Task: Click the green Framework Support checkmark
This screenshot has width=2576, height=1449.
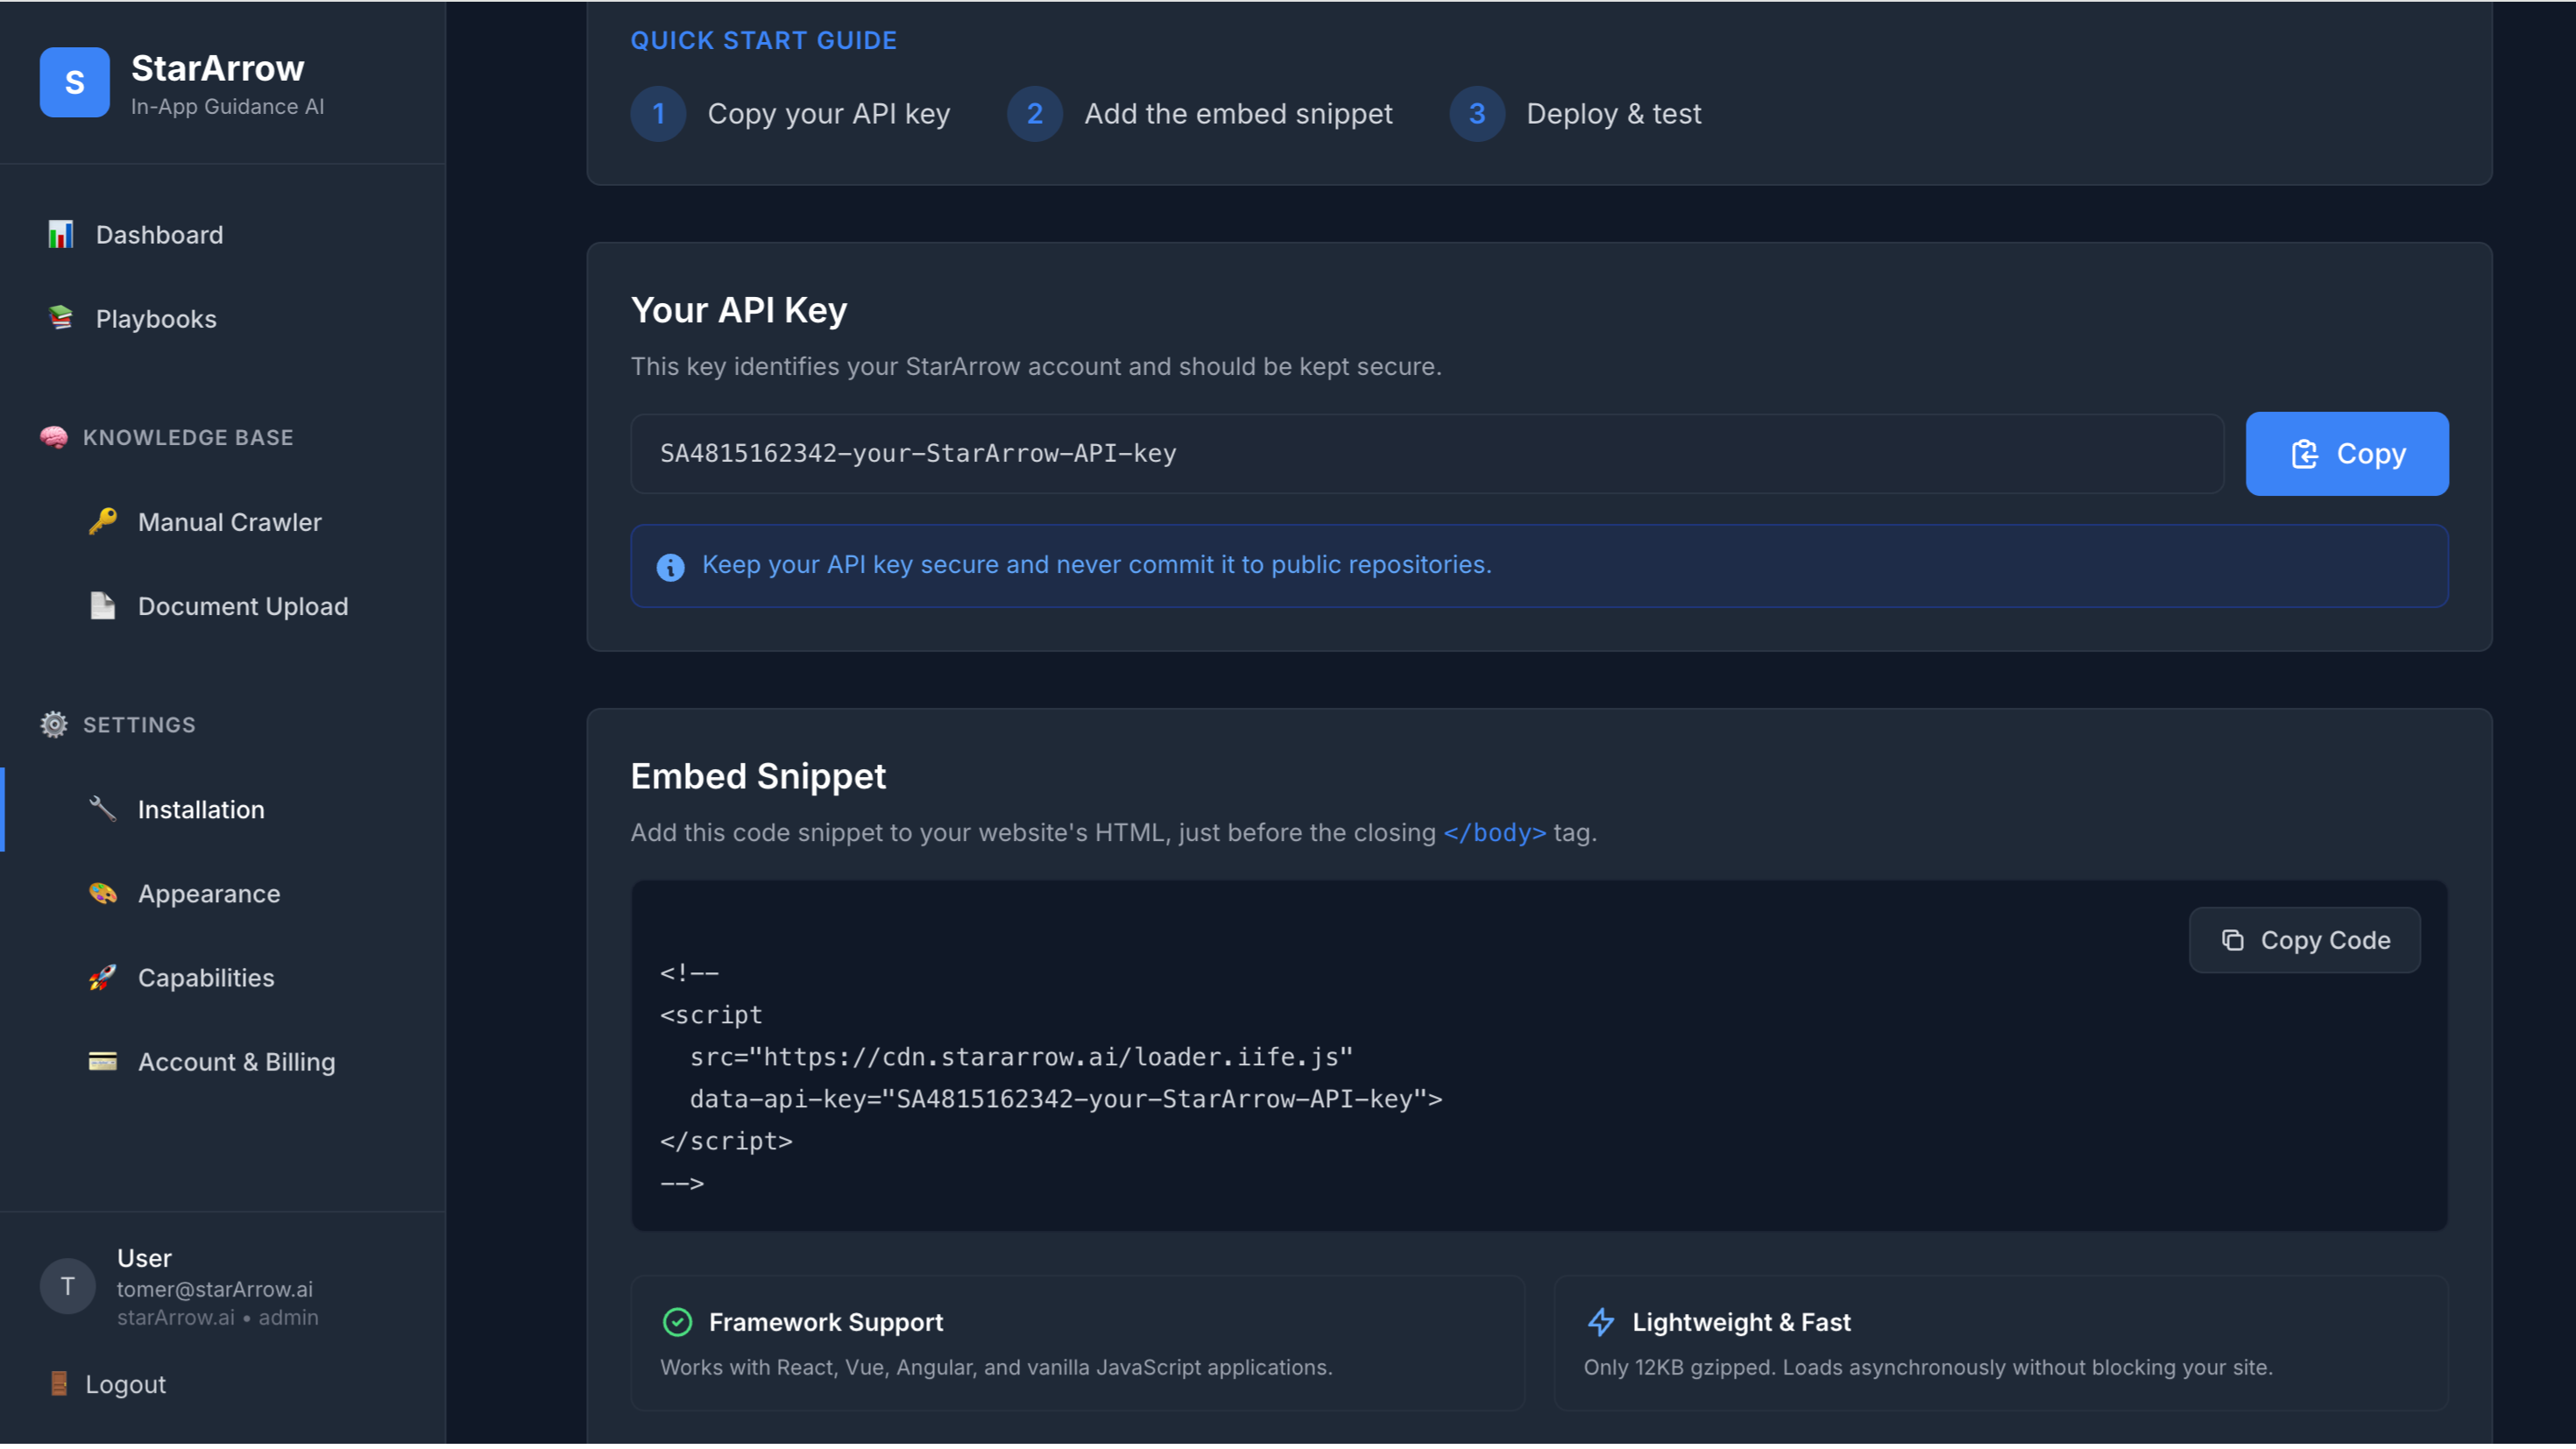Action: pyautogui.click(x=679, y=1322)
